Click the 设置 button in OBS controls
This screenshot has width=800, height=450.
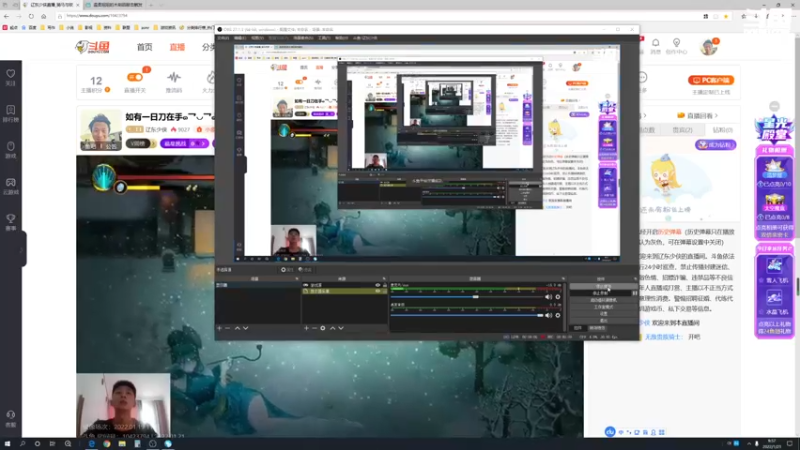coord(603,314)
